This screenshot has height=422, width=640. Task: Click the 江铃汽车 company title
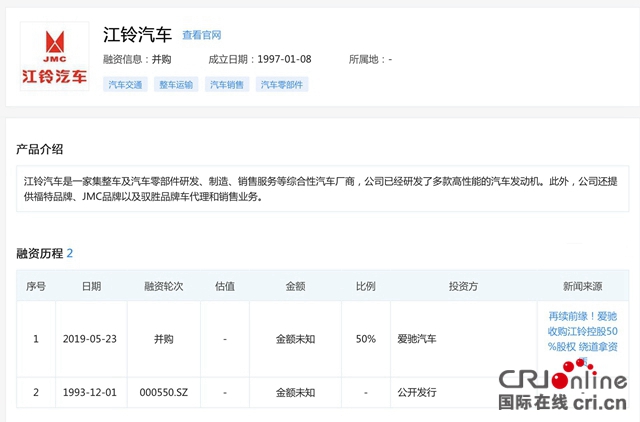point(138,35)
